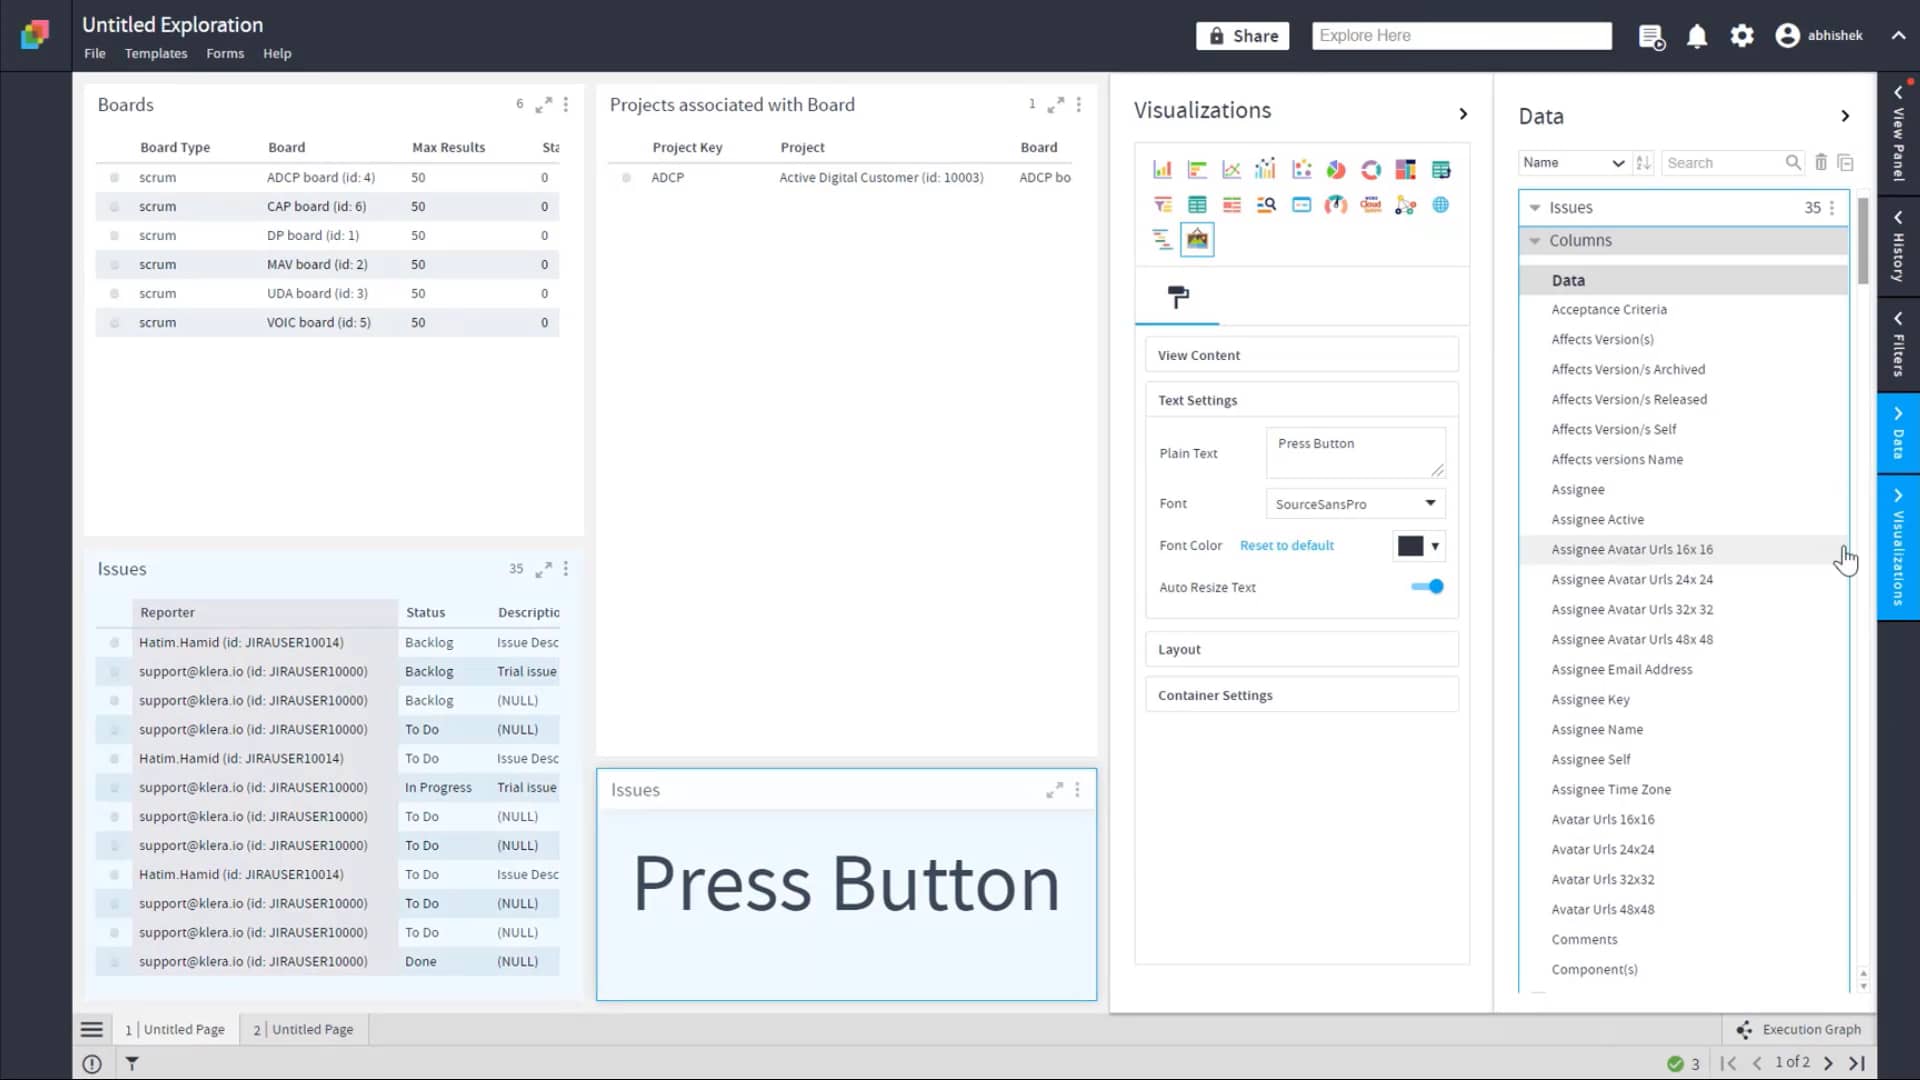Select the horizontal bar chart visualization
Image resolution: width=1920 pixels, height=1080 pixels.
tap(1197, 170)
